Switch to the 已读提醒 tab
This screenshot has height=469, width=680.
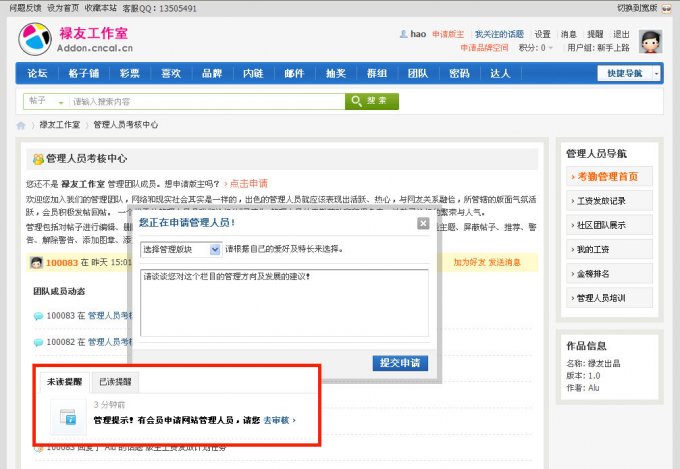coord(115,382)
